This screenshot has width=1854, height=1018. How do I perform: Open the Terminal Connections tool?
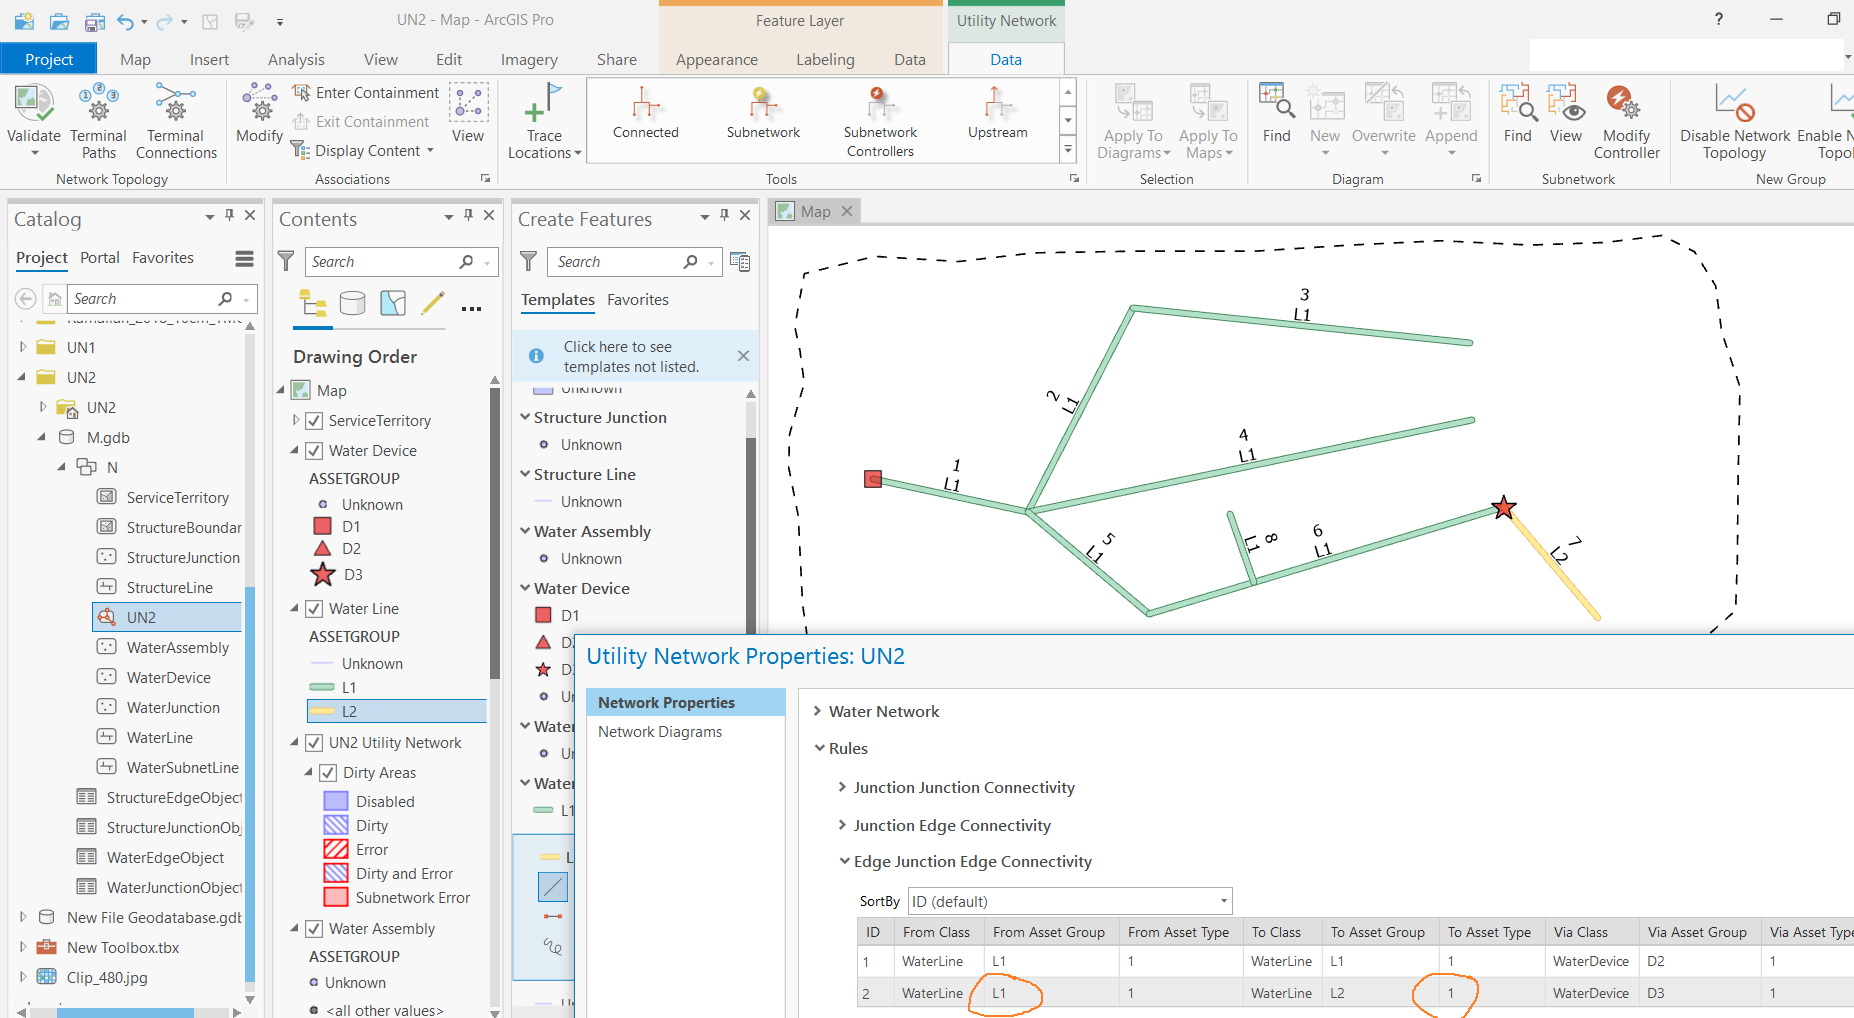pos(176,120)
